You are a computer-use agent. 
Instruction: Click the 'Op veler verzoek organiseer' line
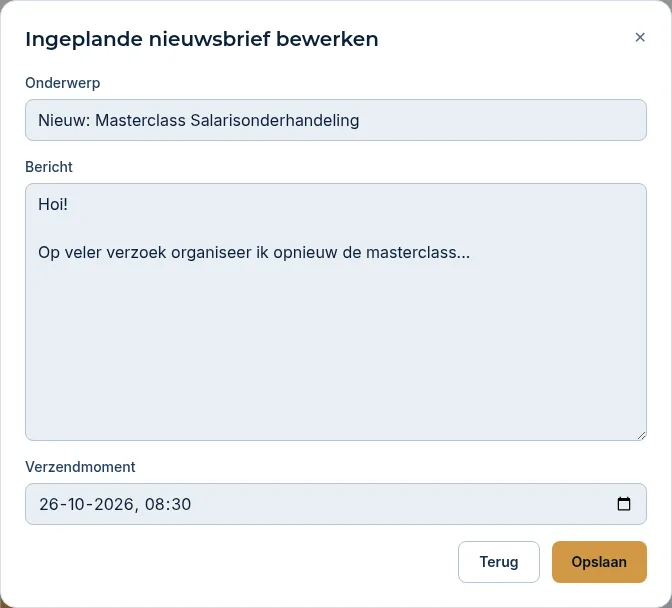254,252
